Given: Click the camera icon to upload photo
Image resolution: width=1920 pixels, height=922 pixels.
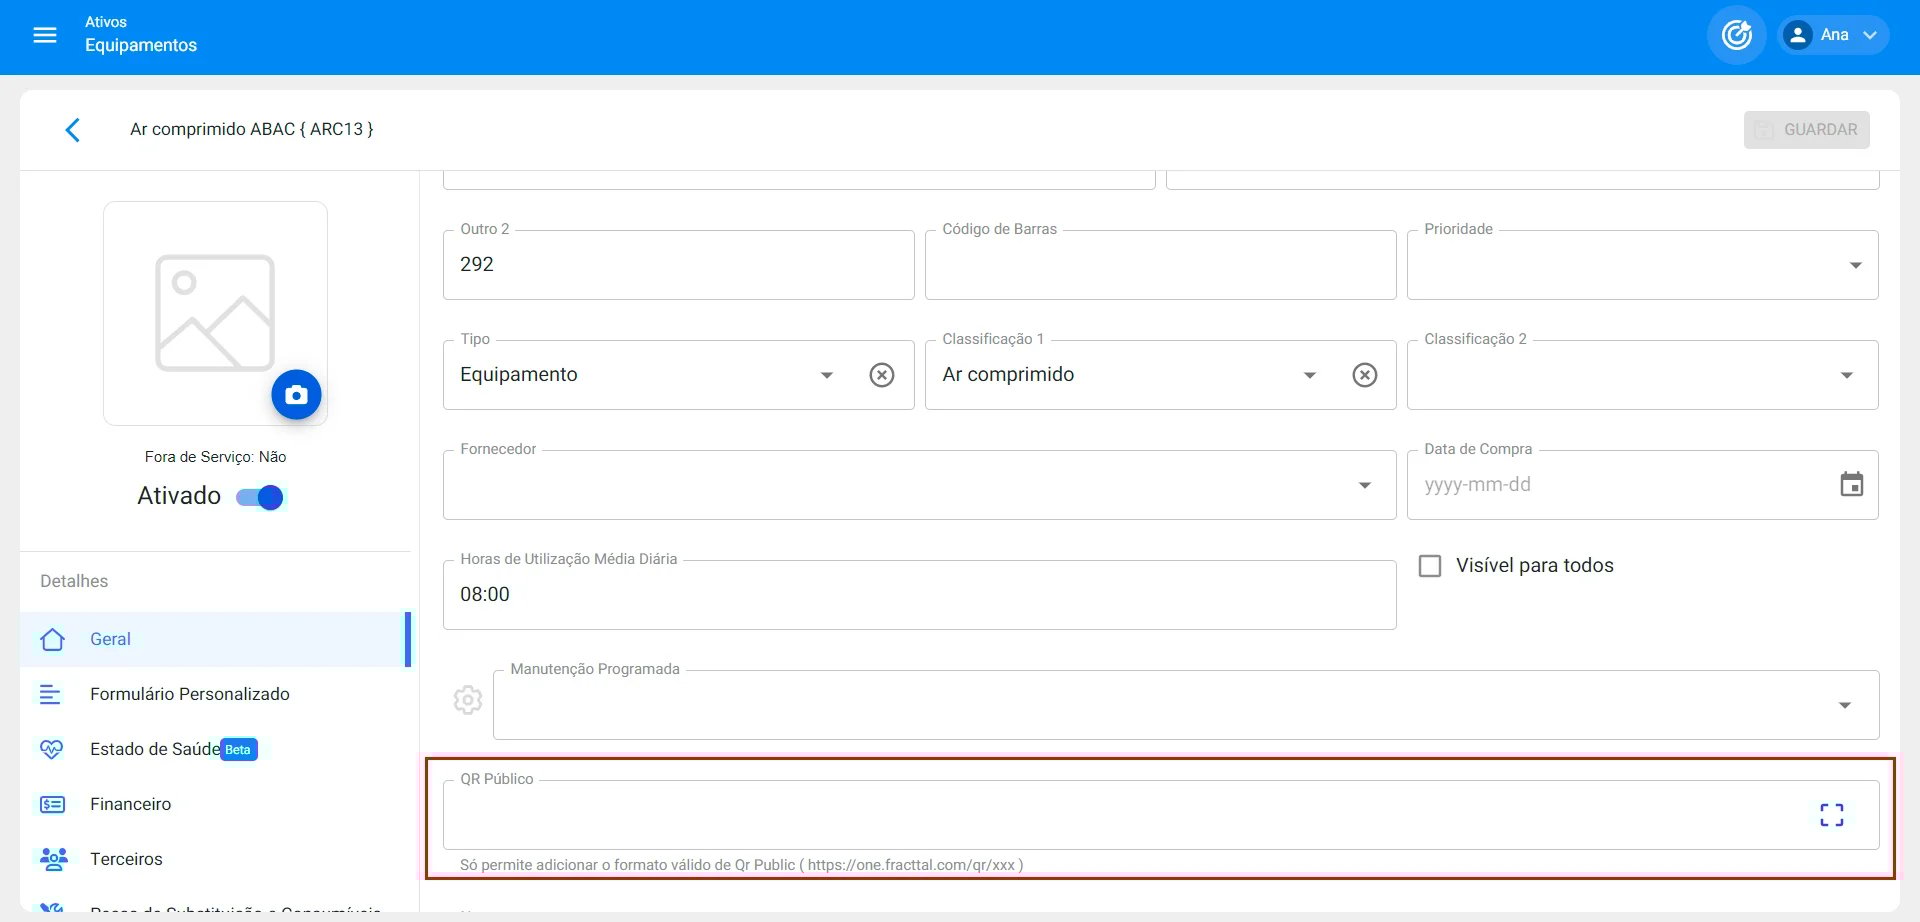Looking at the screenshot, I should 296,395.
